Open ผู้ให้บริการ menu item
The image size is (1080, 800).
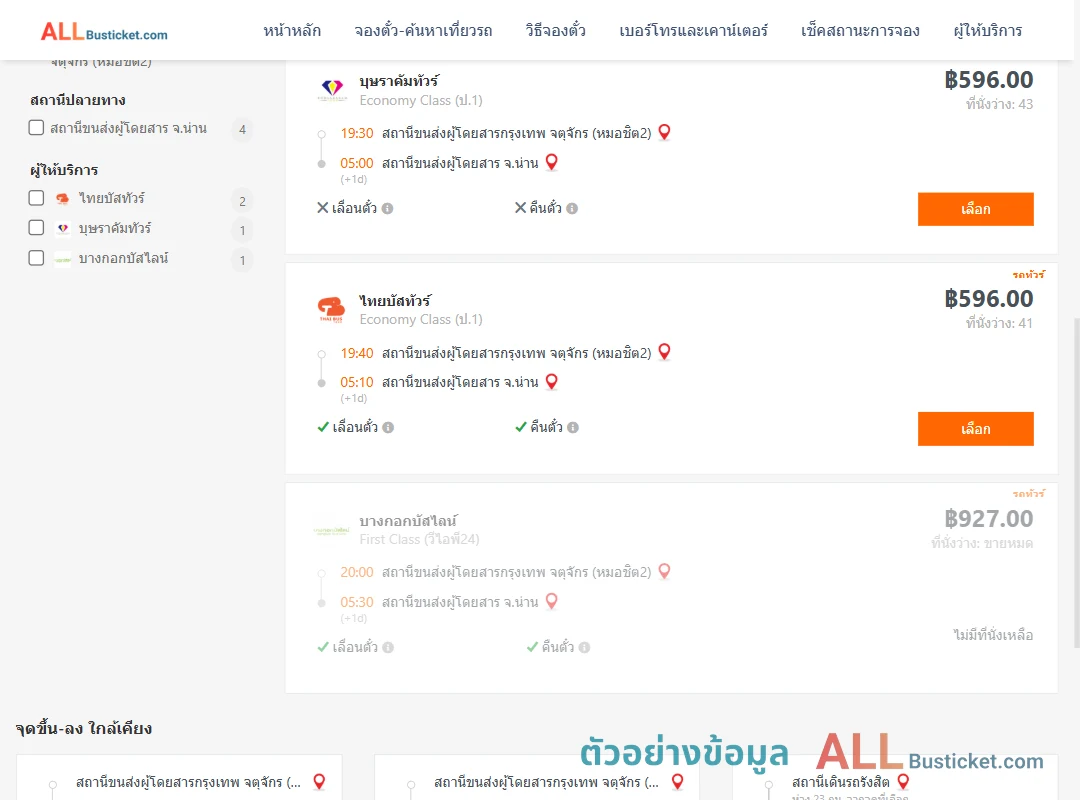[987, 31]
